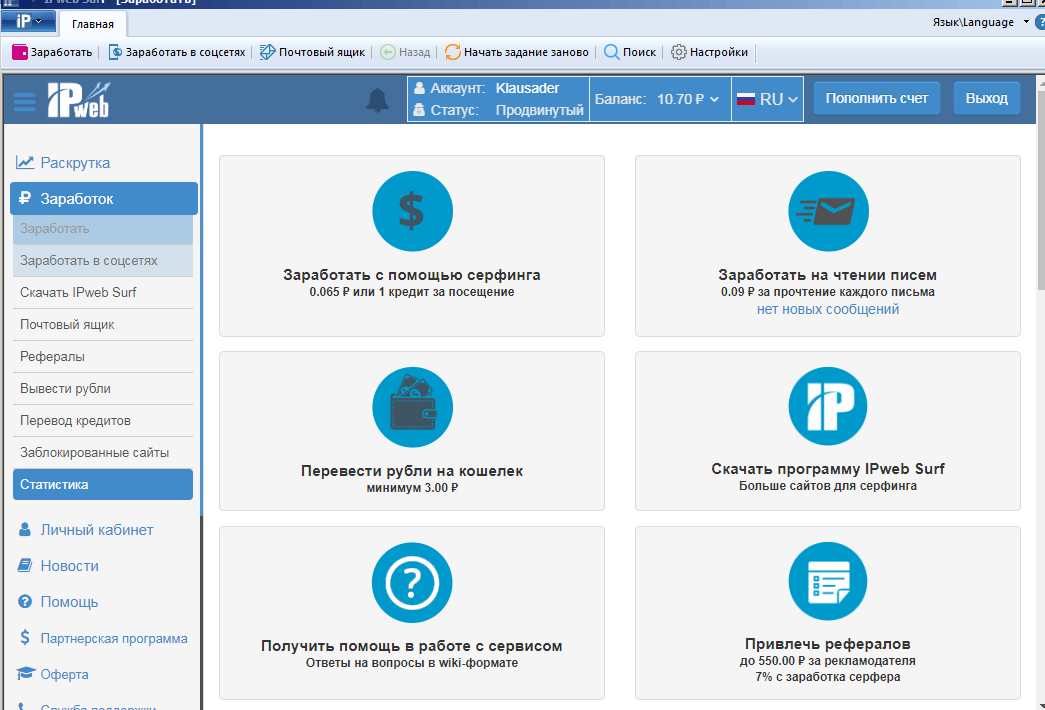Click the нет новых сообщений link
Viewport: 1045px width, 710px height.
[x=828, y=309]
